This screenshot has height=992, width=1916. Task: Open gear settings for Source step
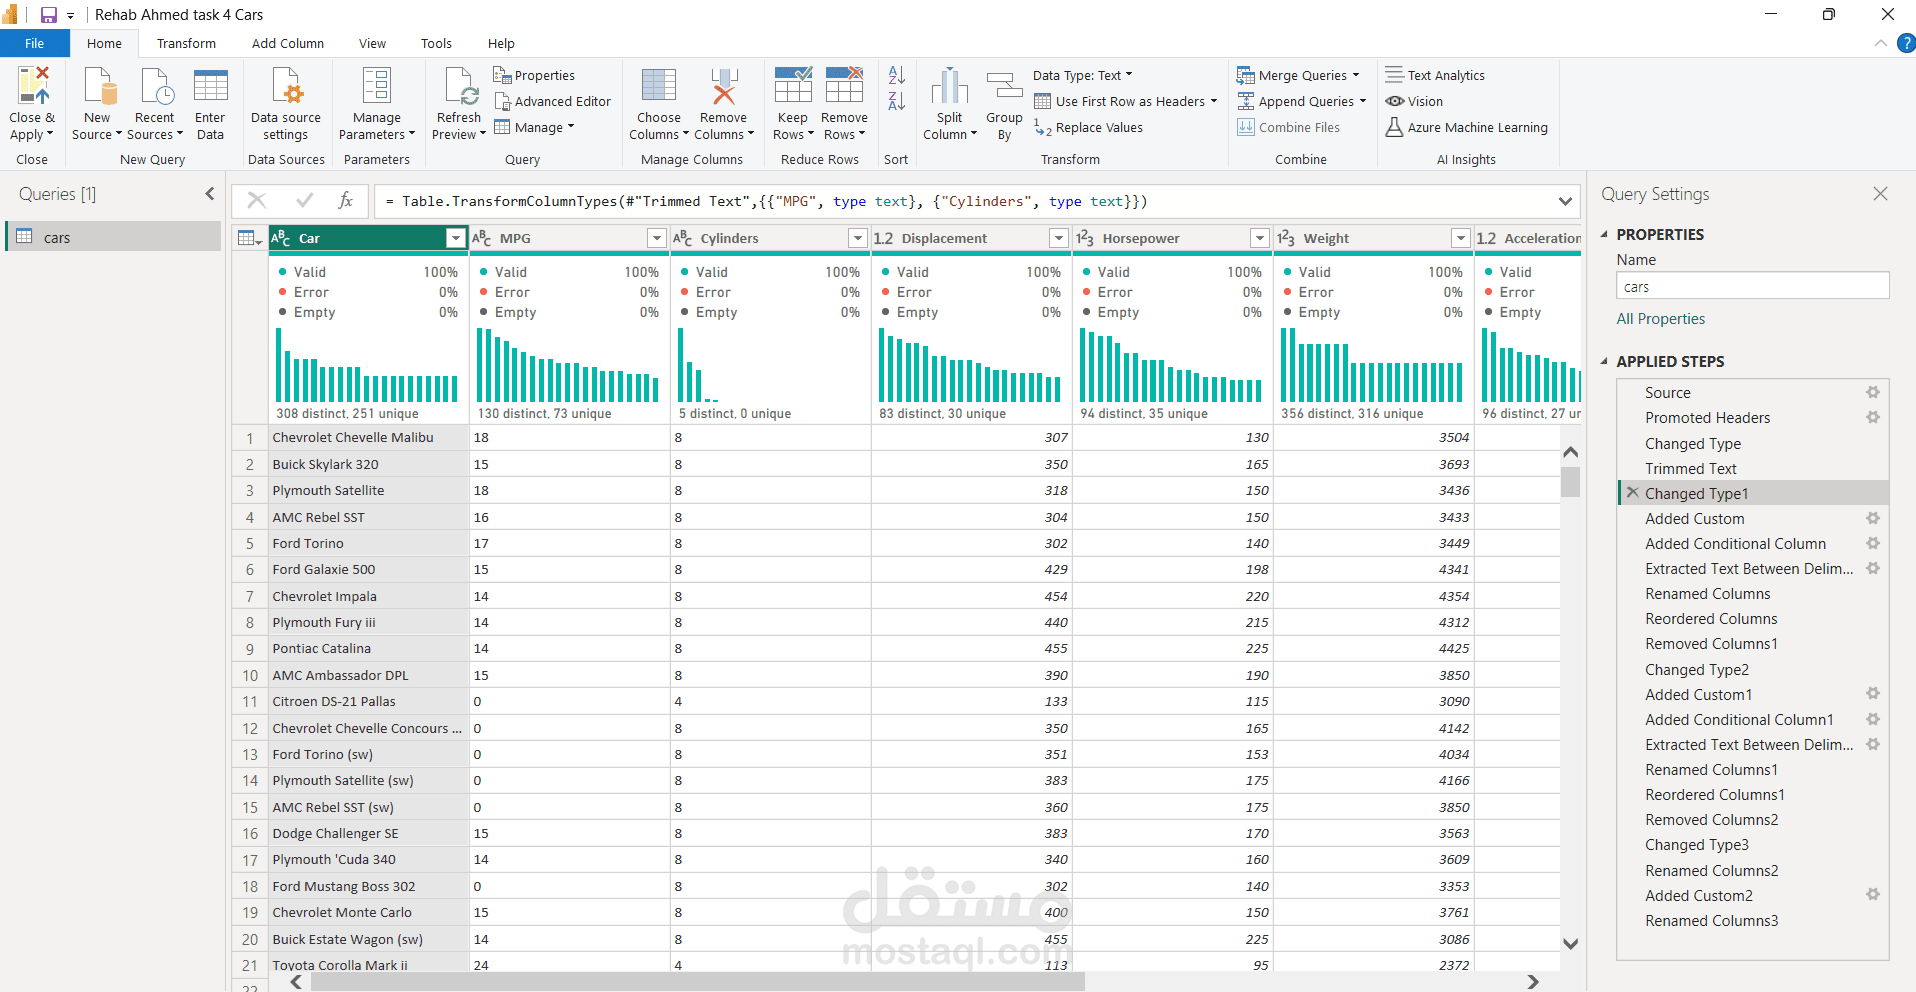pos(1873,392)
